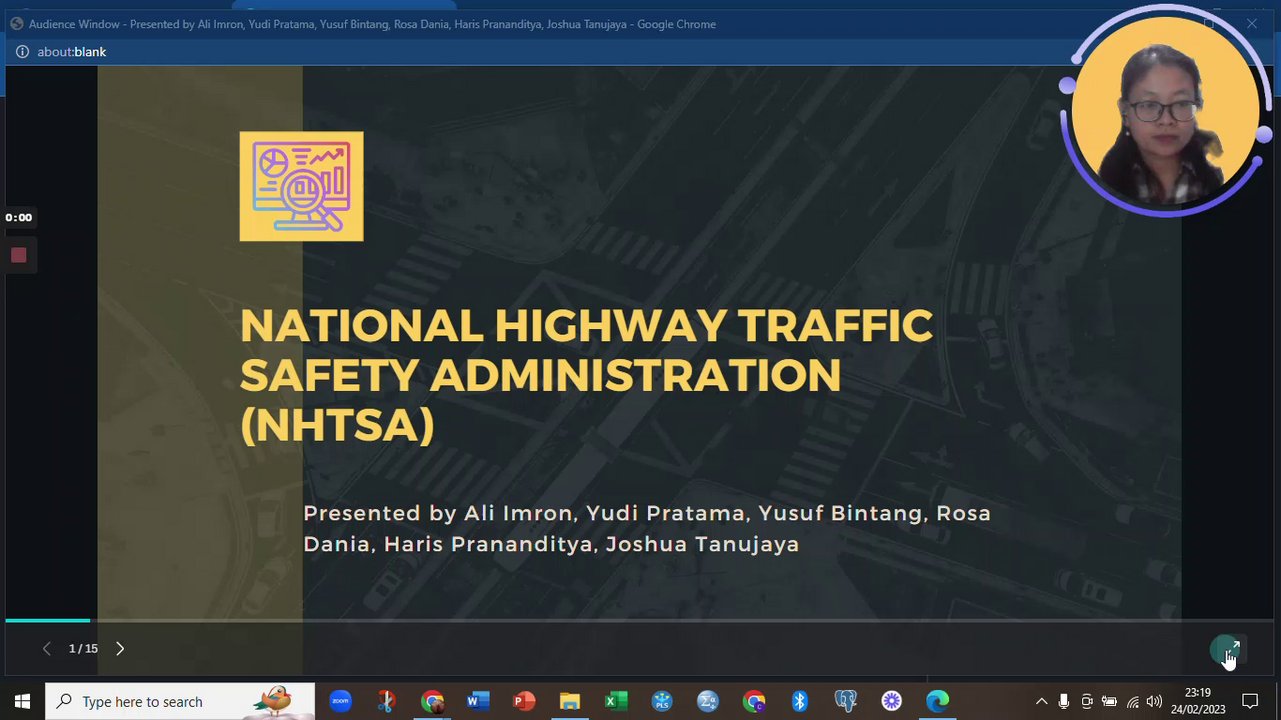The image size is (1281, 720).
Task: Click the presenter webcam bubble
Action: point(1165,112)
